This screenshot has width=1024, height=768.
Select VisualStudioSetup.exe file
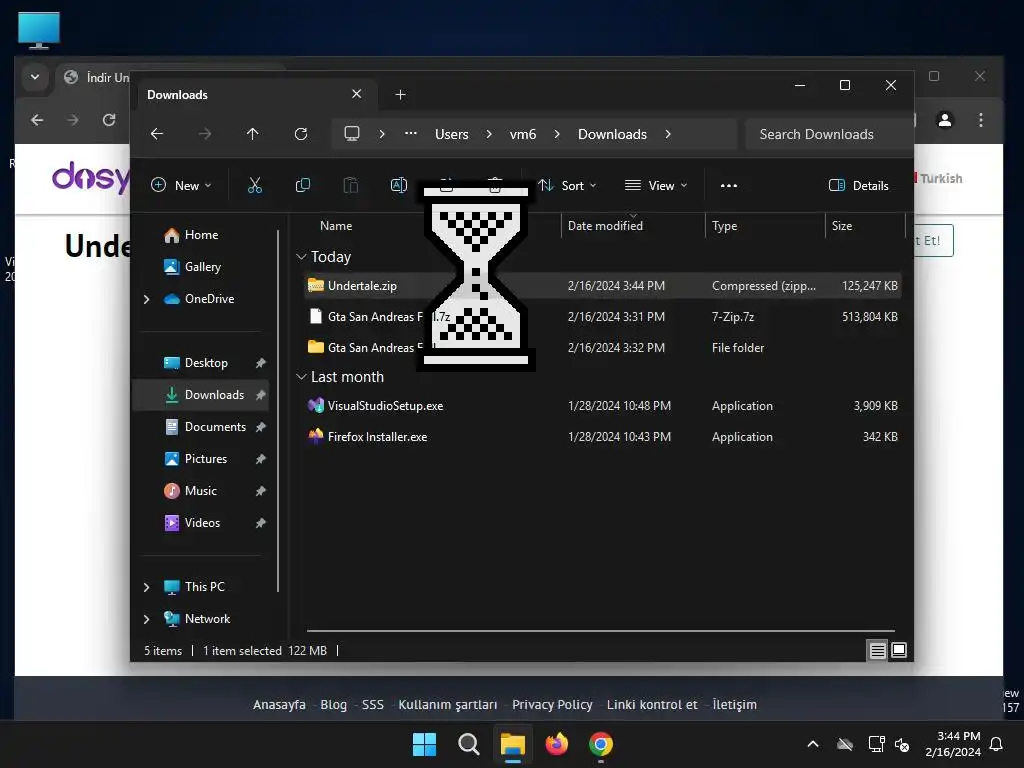(602, 406)
